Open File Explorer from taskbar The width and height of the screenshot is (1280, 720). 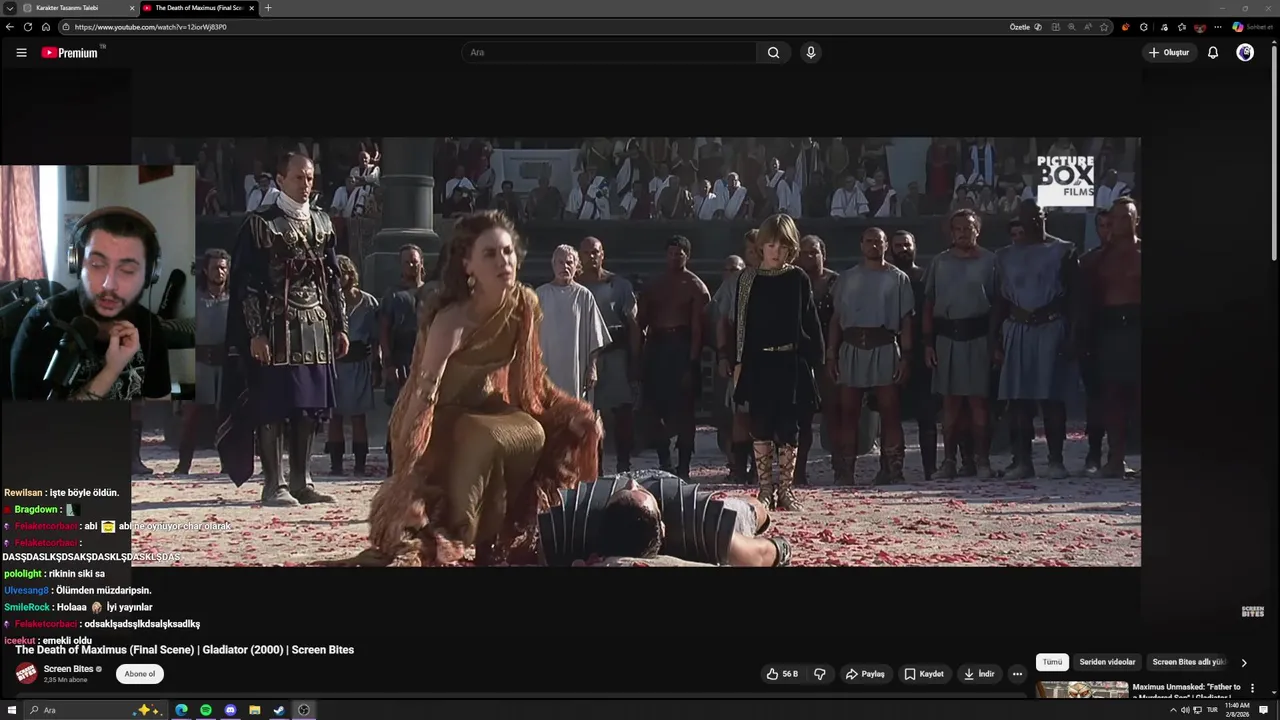255,710
